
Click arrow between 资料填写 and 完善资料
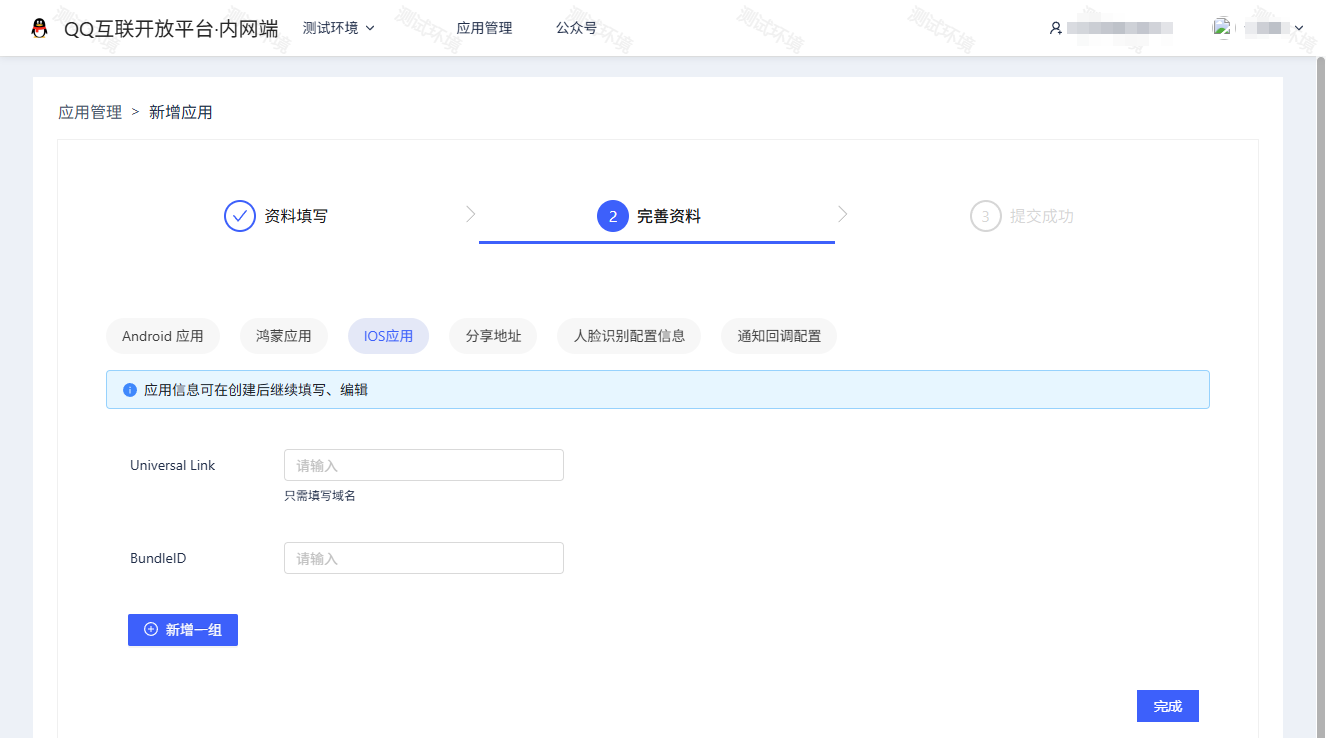[471, 214]
